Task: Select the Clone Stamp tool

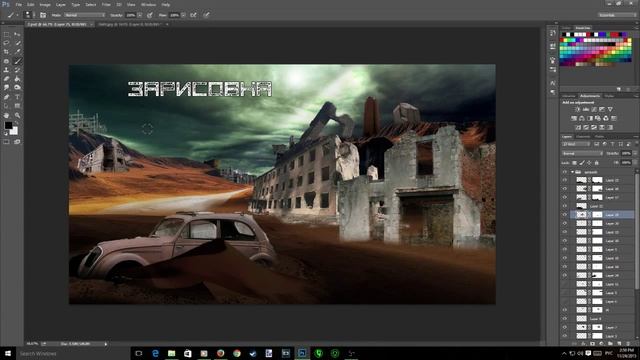Action: click(7, 70)
